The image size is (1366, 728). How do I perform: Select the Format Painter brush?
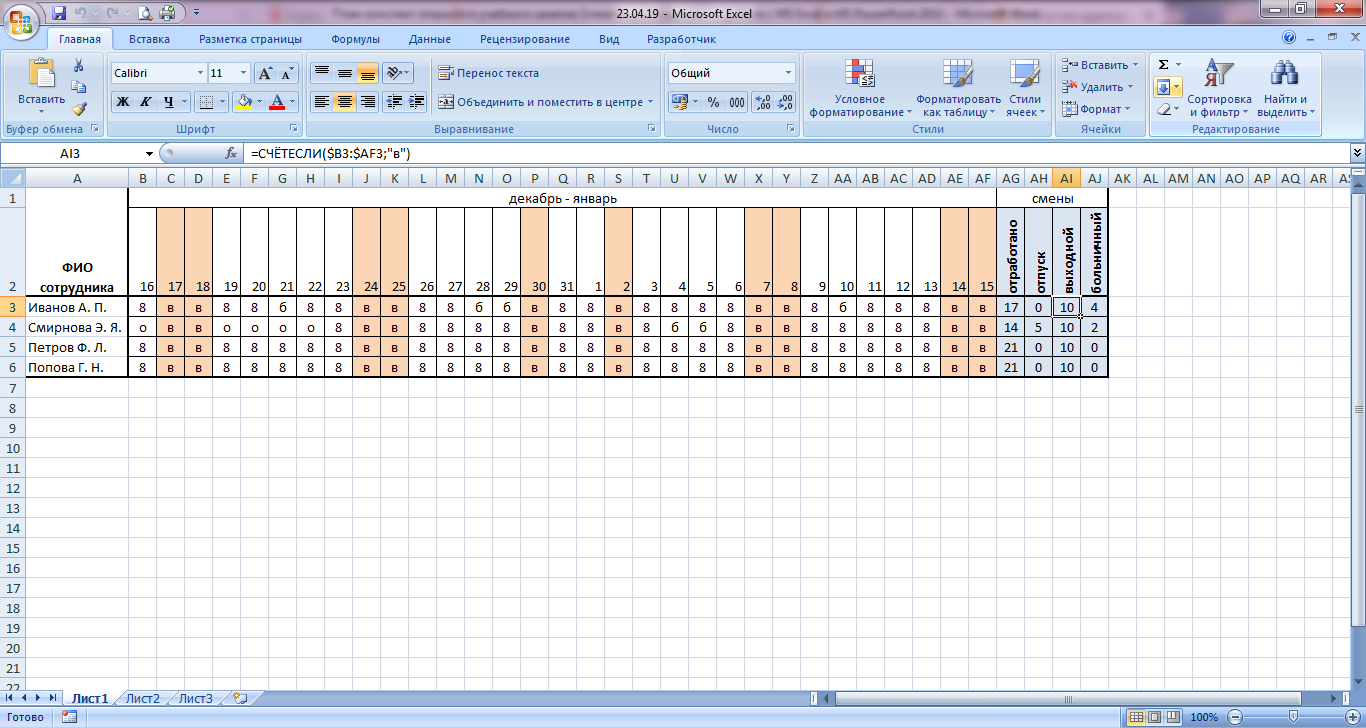coord(79,109)
